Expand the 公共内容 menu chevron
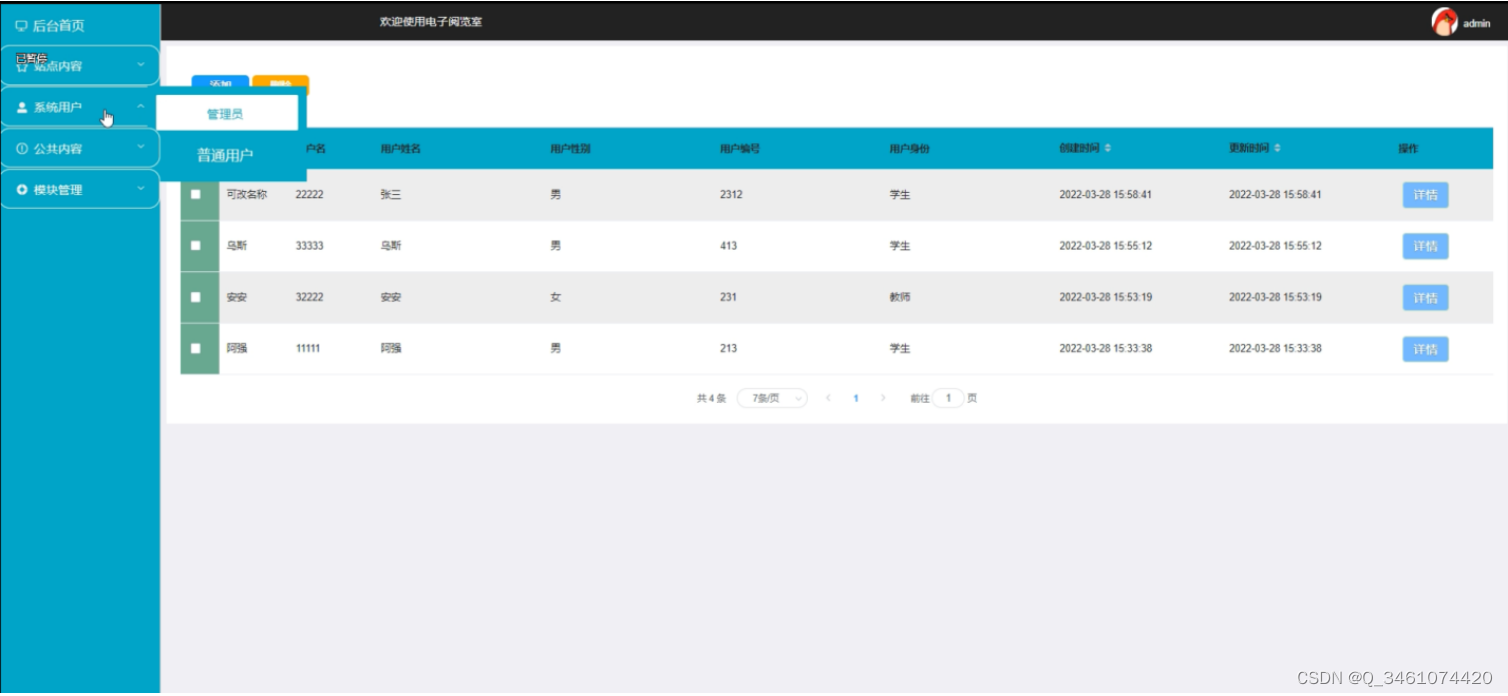 (141, 147)
